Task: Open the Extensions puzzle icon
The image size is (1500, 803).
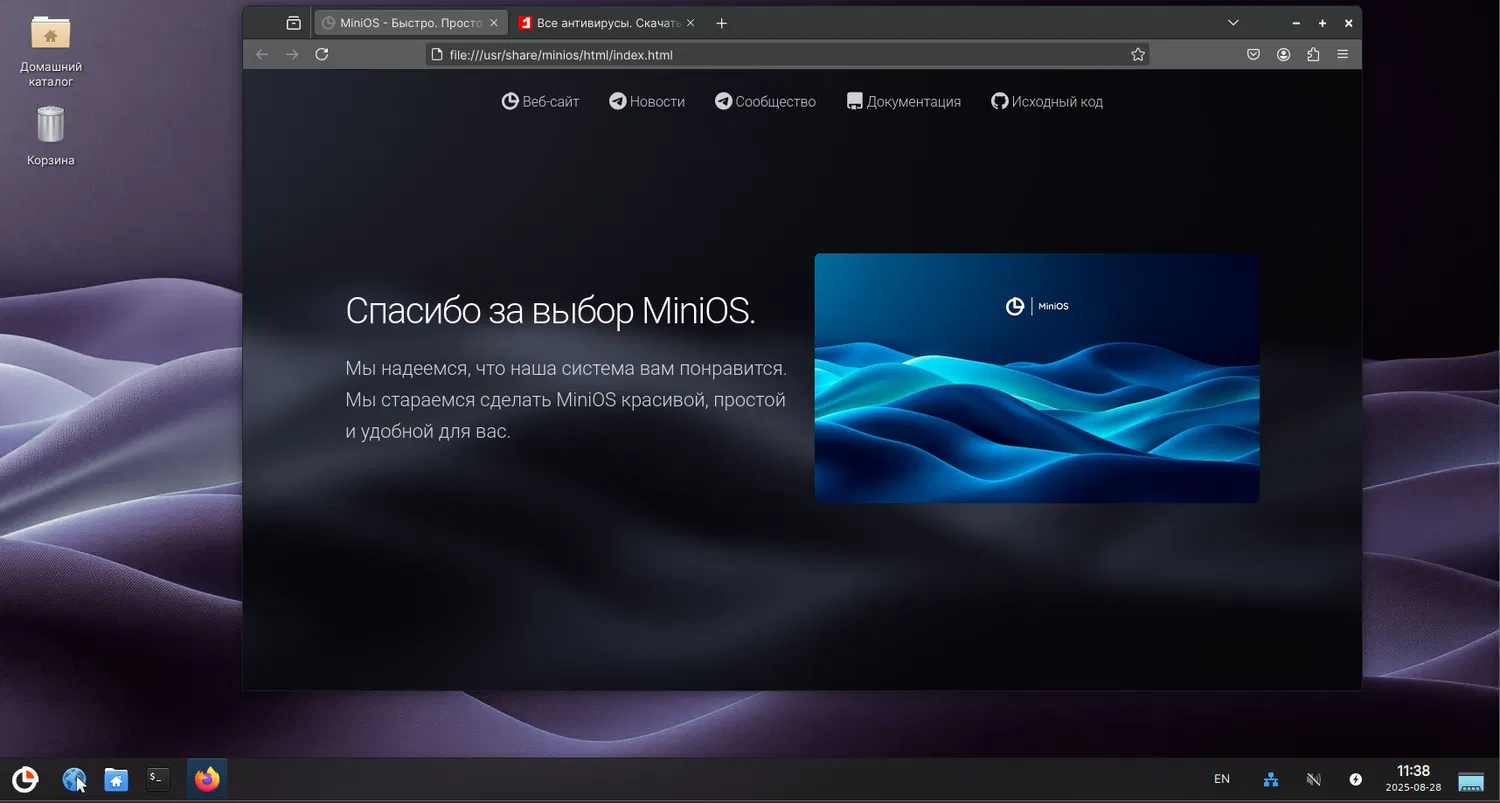Action: point(1313,55)
